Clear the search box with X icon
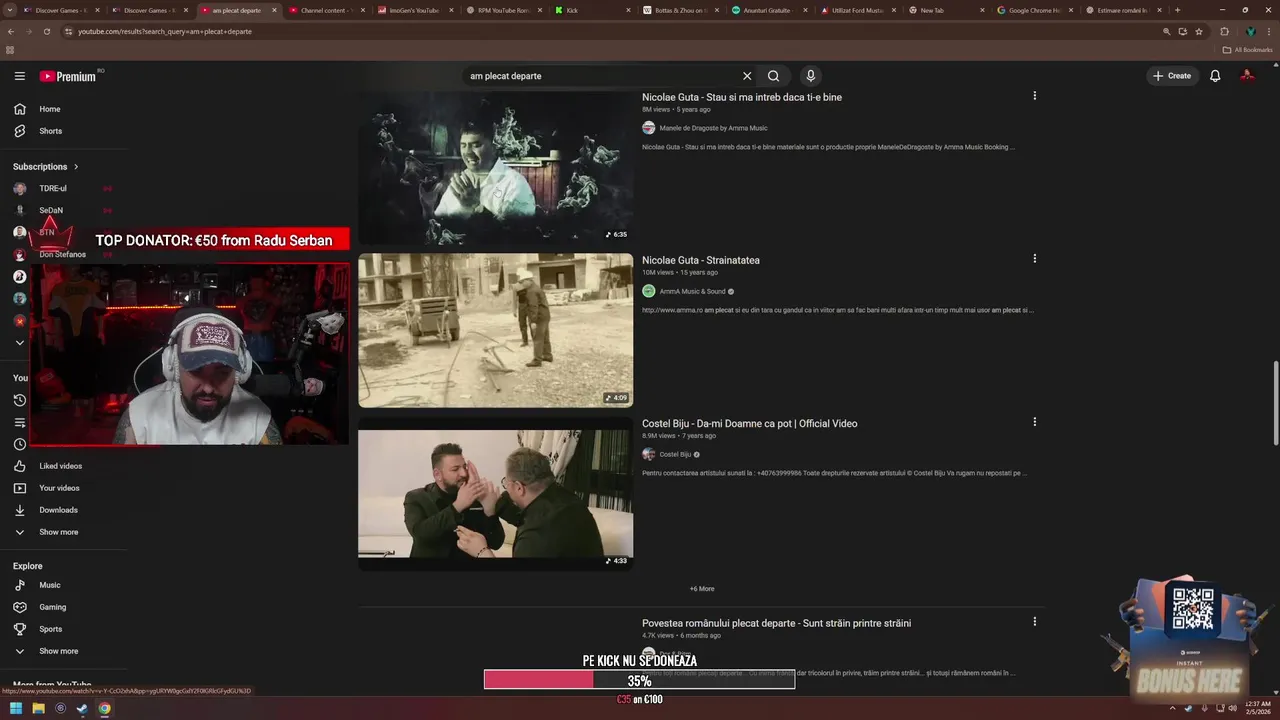1280x720 pixels. pos(746,76)
